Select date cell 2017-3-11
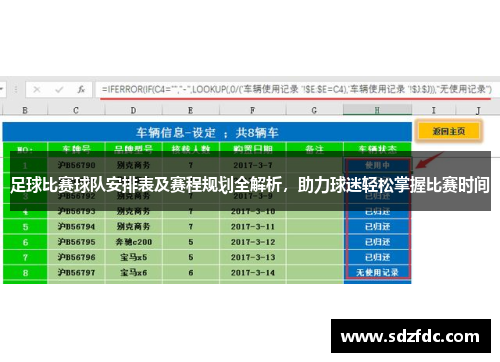Viewport: 500px width, 362px height. coord(253,227)
